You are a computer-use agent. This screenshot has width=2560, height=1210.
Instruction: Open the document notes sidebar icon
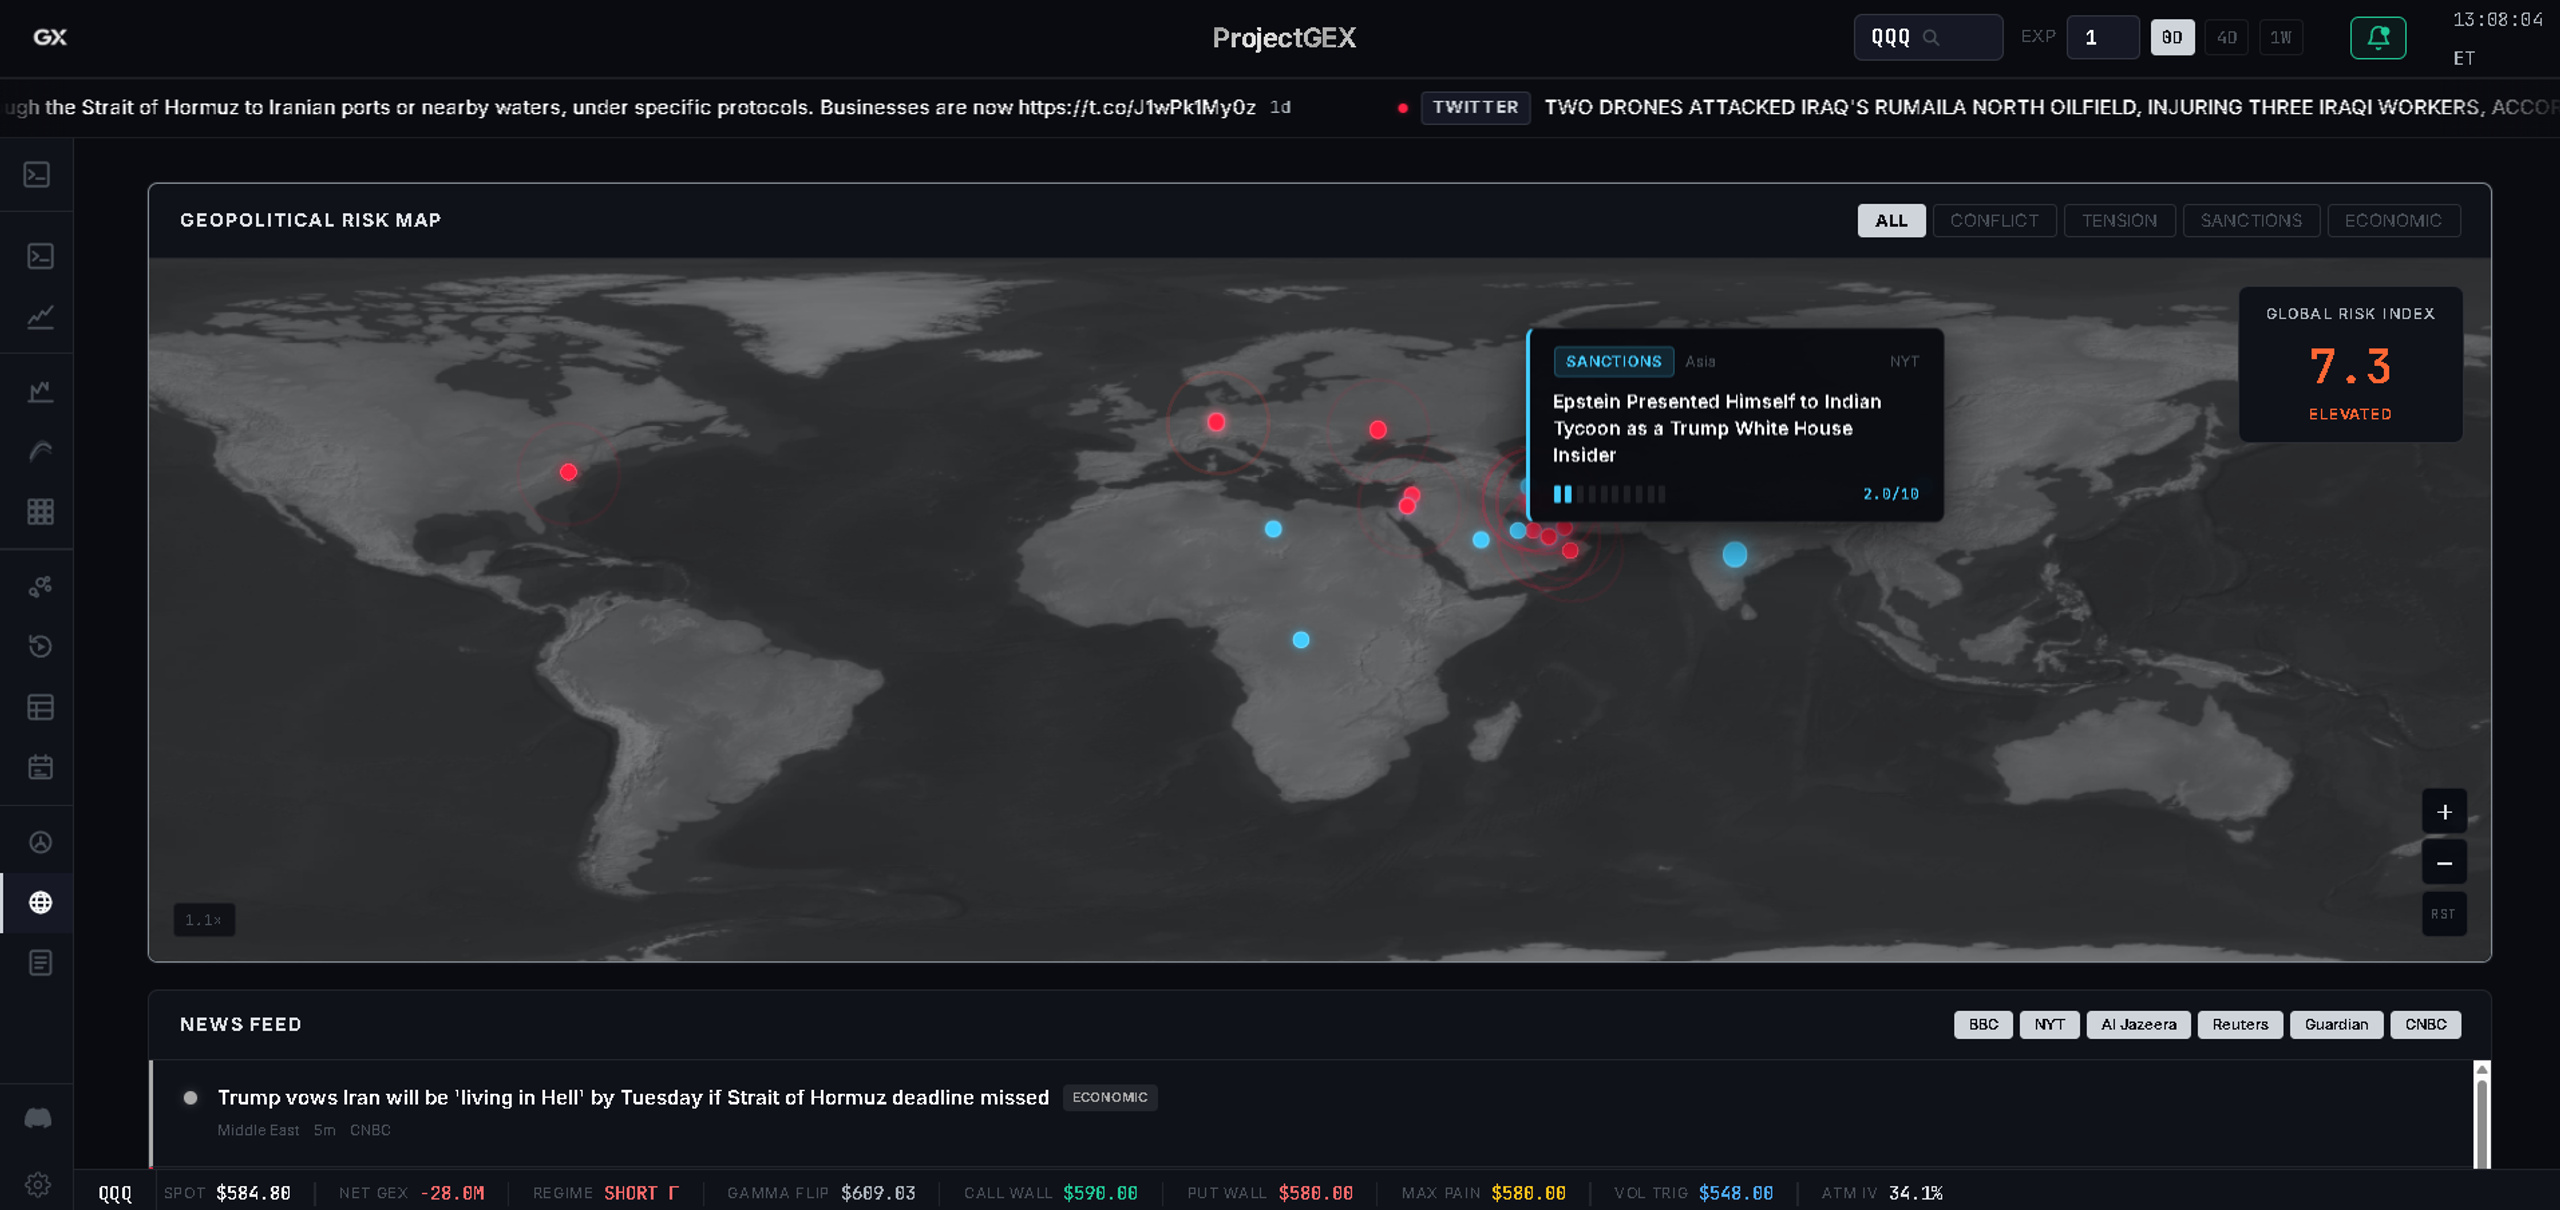pos(40,963)
